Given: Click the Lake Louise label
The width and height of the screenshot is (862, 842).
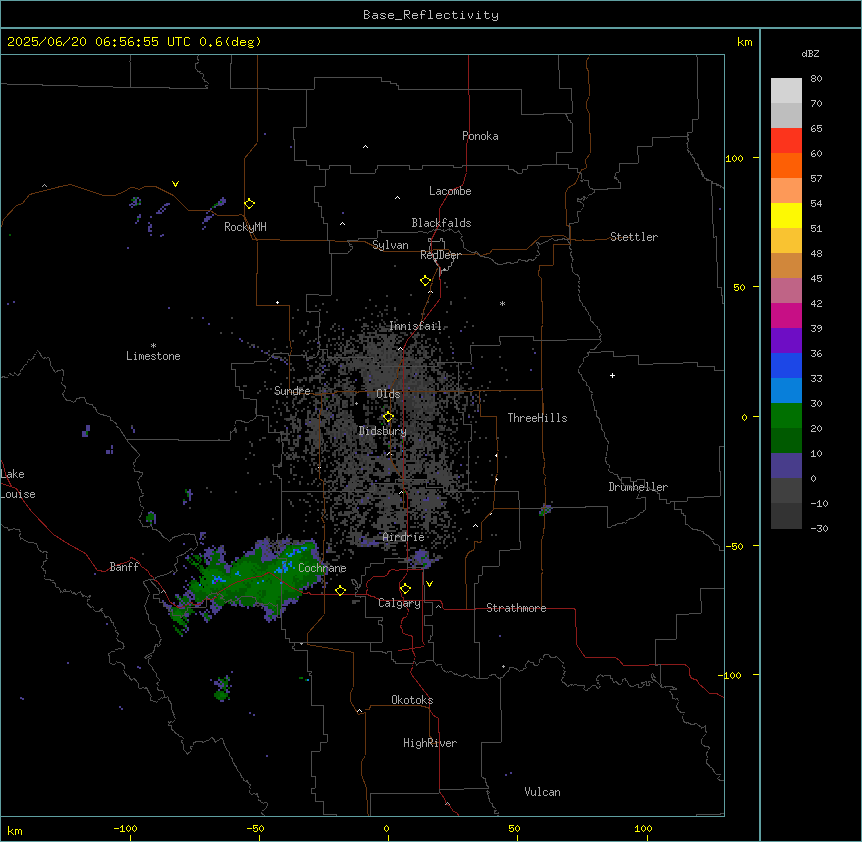Looking at the screenshot, I should coord(18,484).
